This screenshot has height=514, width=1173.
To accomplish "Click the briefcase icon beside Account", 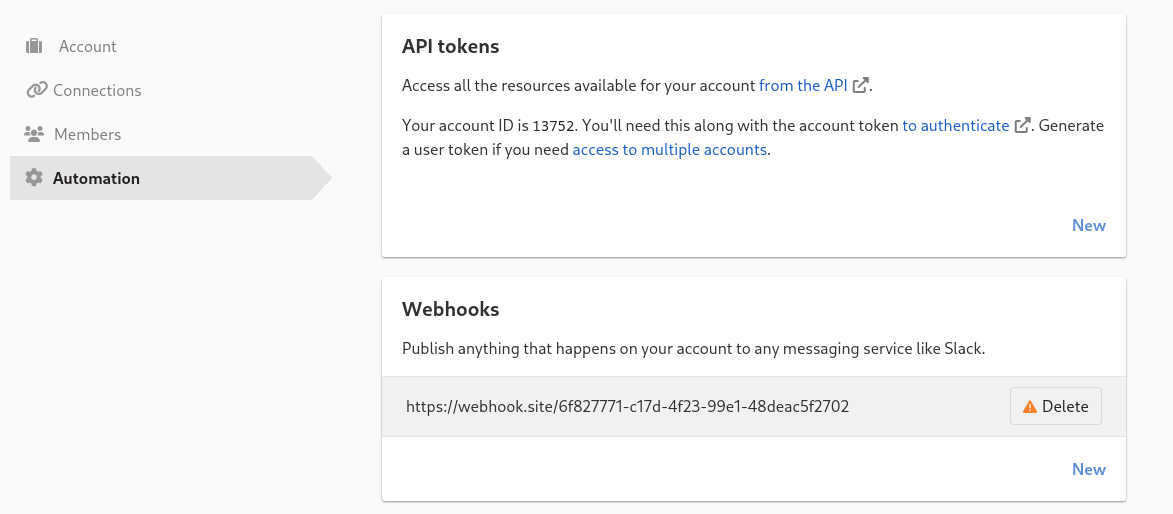I will point(35,46).
